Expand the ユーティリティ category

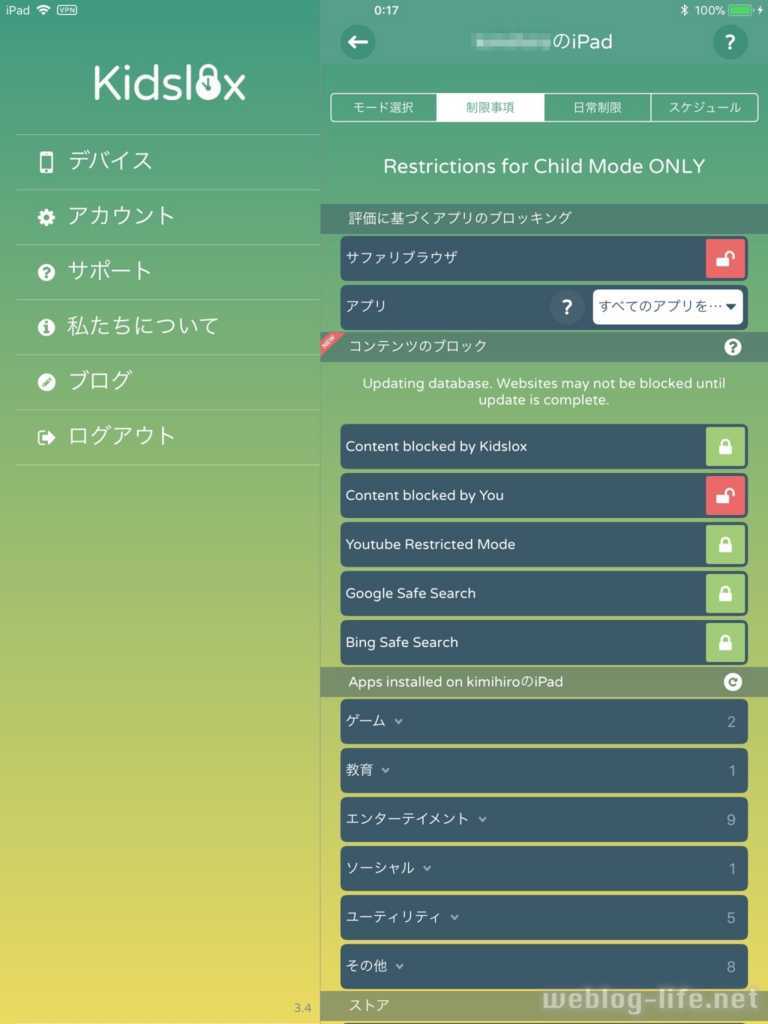(544, 918)
